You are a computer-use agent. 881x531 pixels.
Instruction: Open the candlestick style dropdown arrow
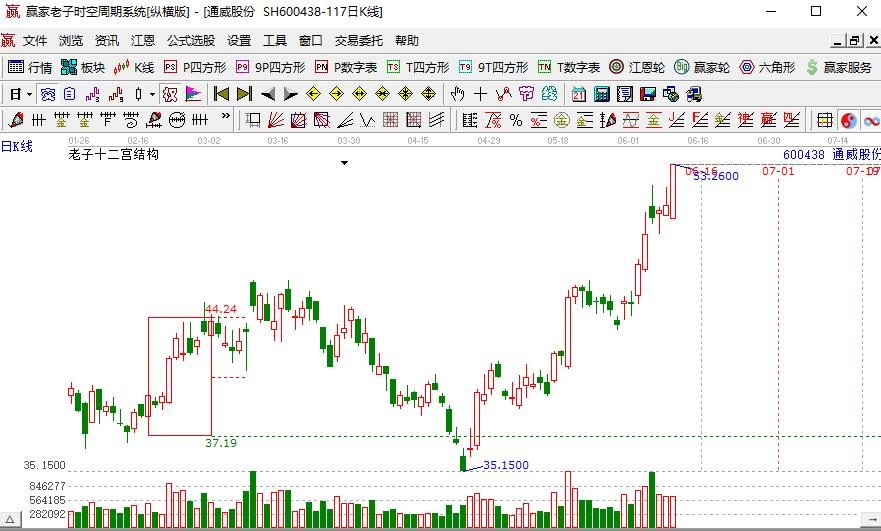point(152,94)
